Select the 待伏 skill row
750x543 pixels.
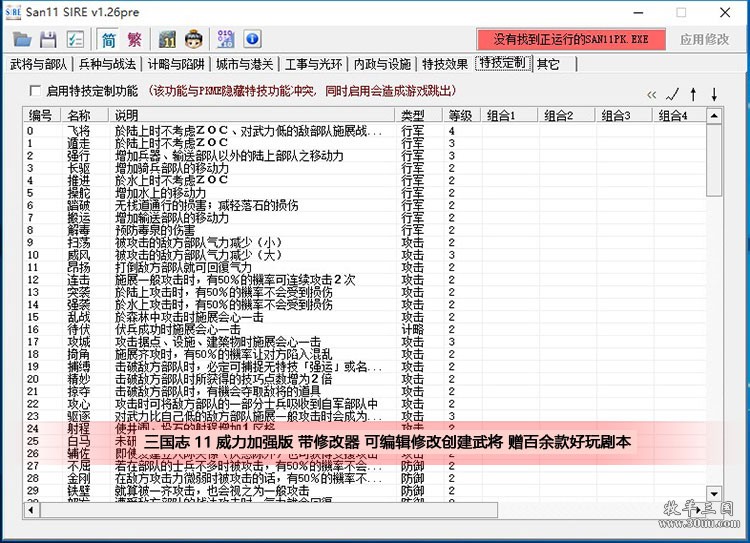point(365,330)
